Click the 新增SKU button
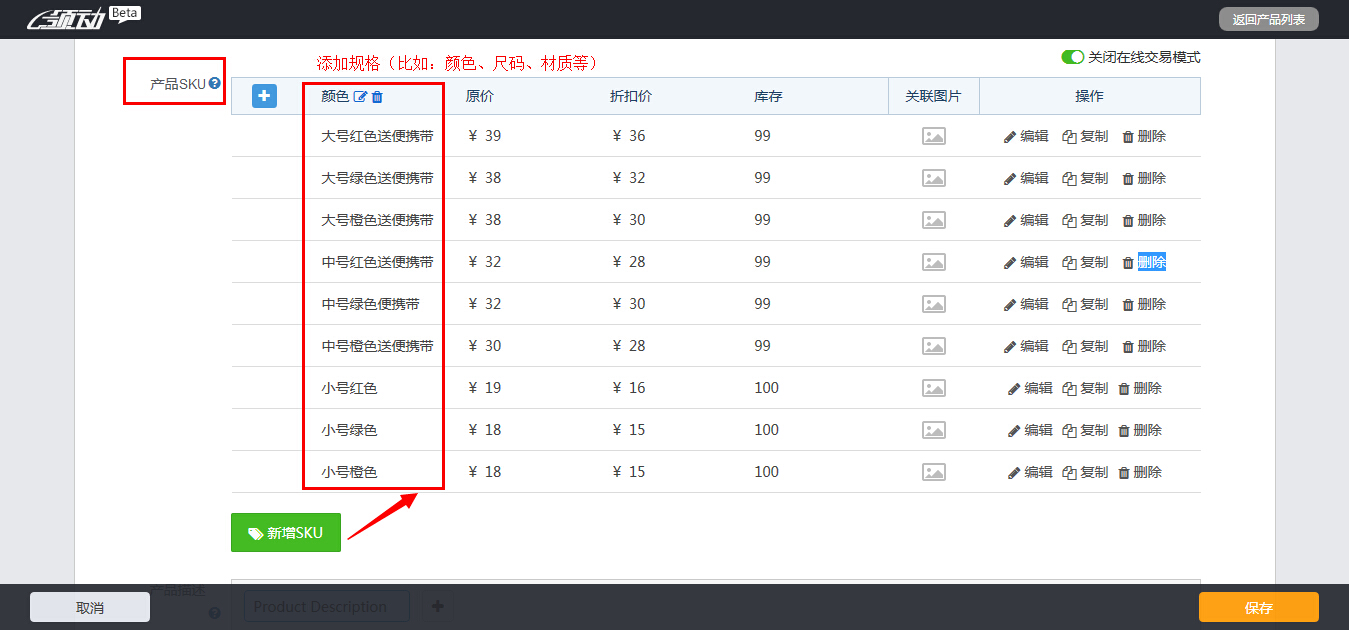 [285, 532]
